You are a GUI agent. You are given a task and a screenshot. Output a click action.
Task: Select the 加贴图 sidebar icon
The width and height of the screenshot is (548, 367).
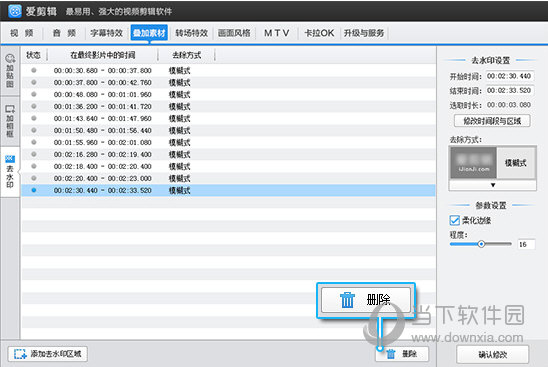pyautogui.click(x=10, y=71)
